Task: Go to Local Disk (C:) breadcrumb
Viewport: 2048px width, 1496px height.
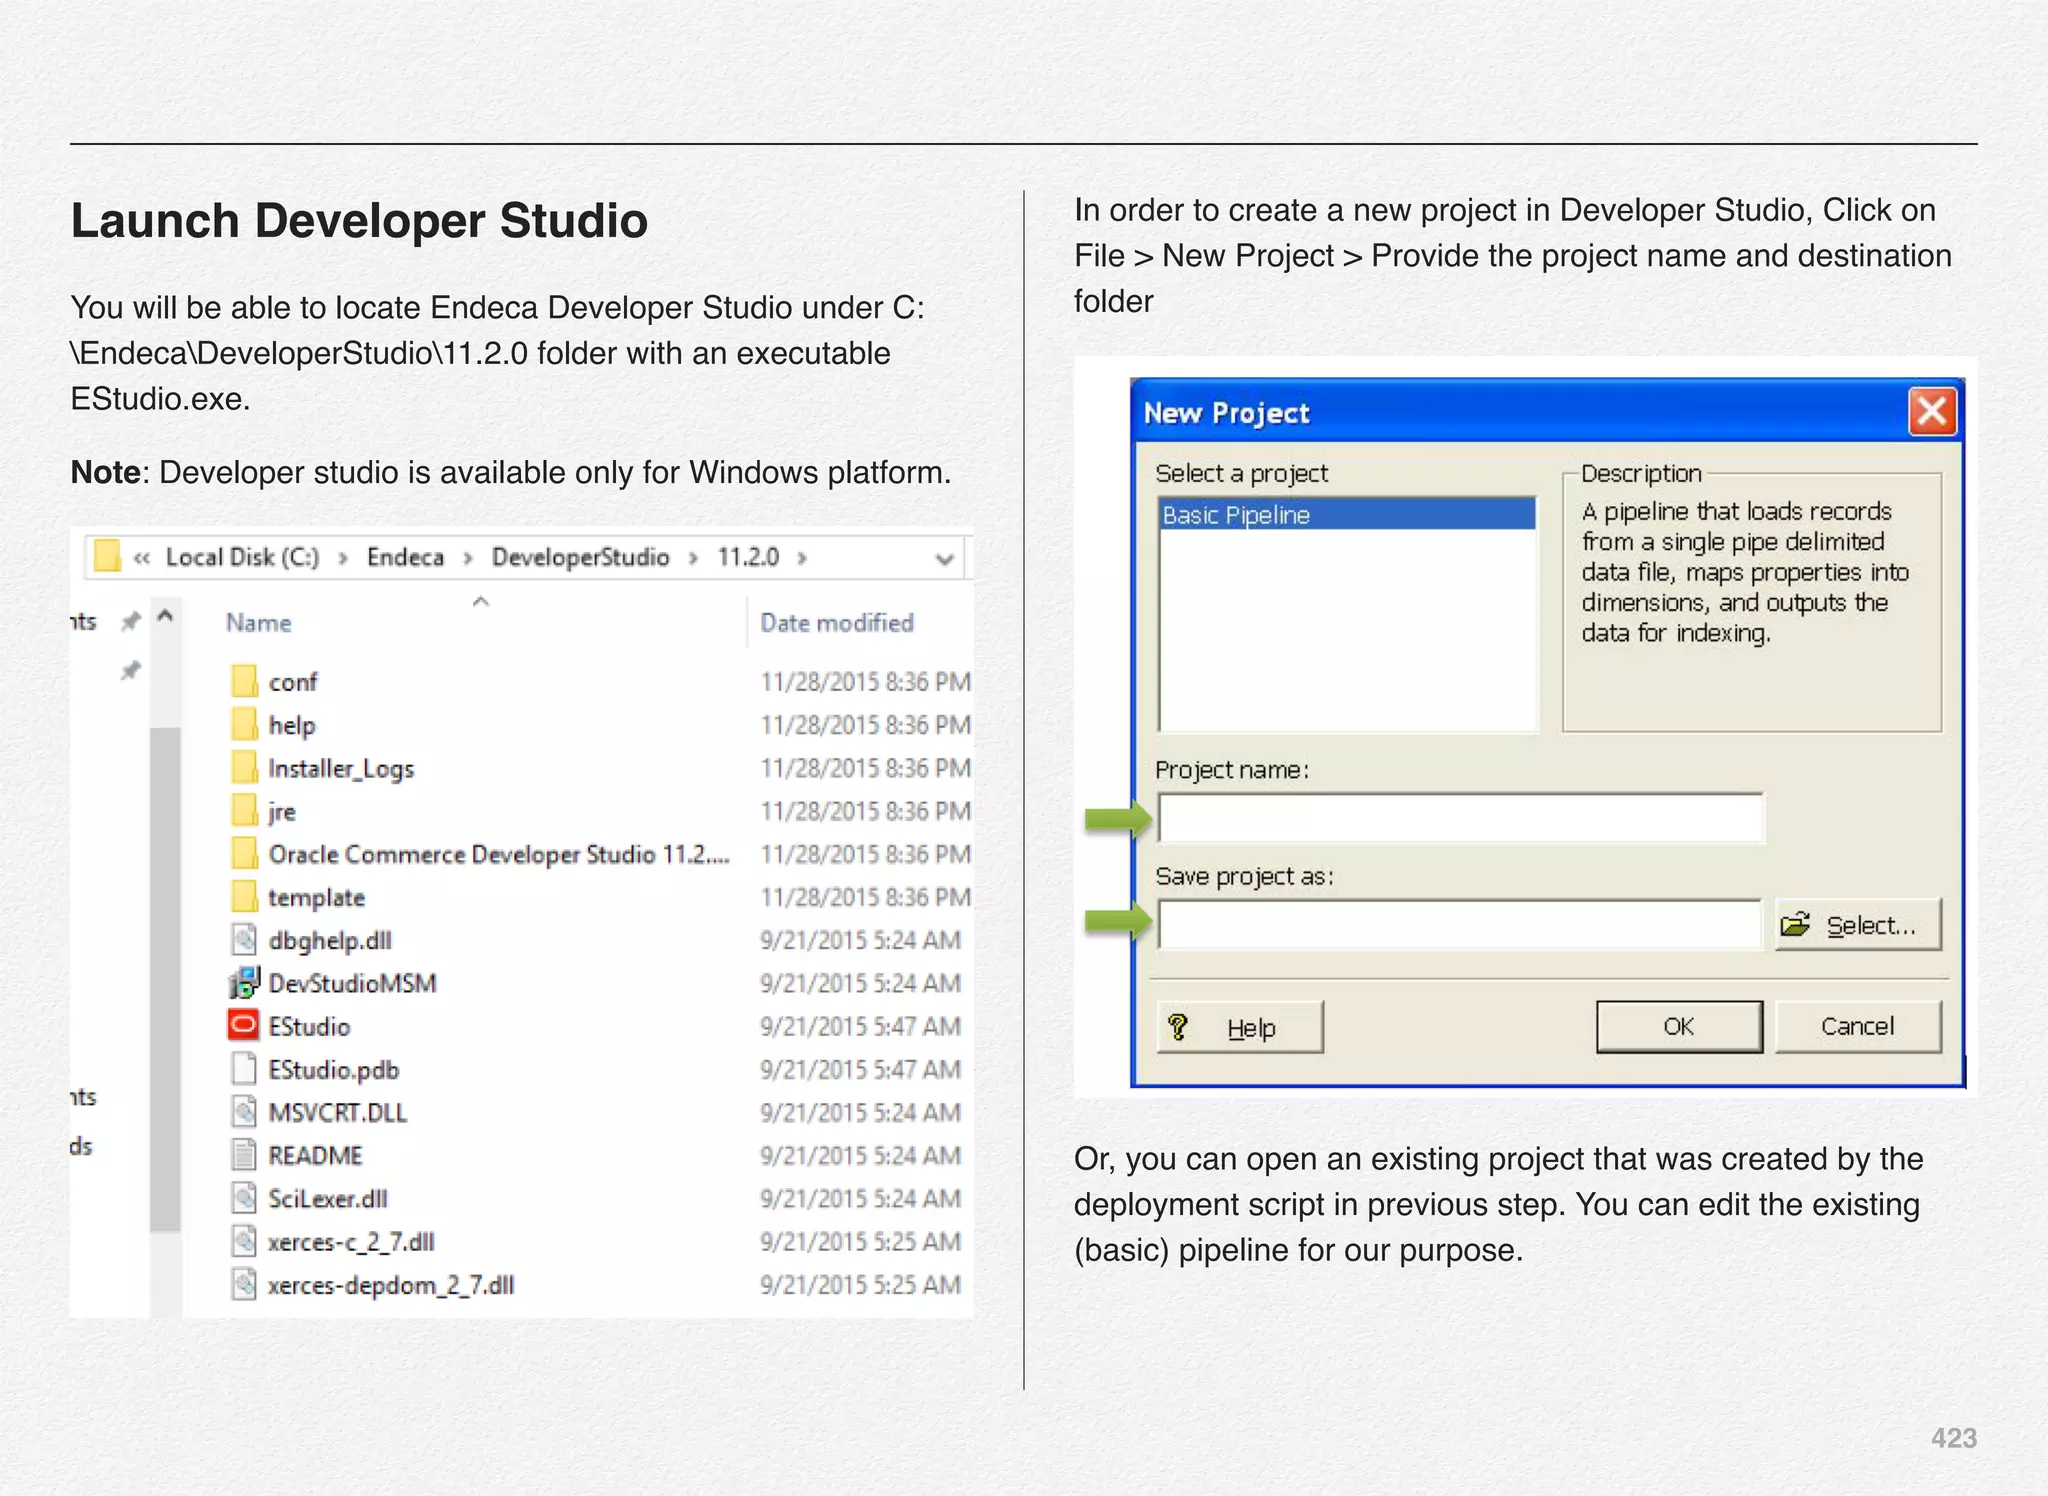Action: 242,557
